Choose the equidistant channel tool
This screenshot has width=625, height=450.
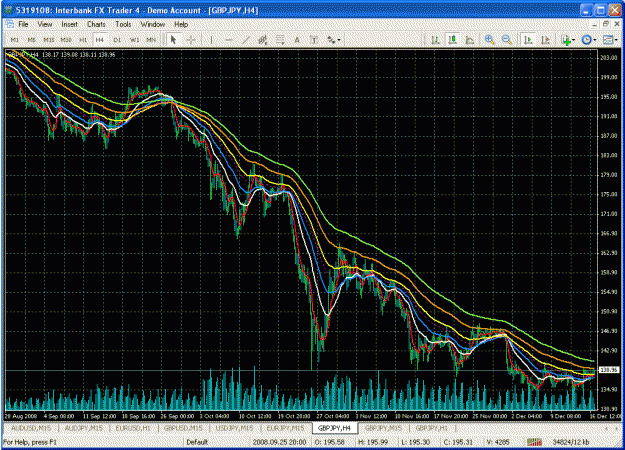[x=263, y=39]
